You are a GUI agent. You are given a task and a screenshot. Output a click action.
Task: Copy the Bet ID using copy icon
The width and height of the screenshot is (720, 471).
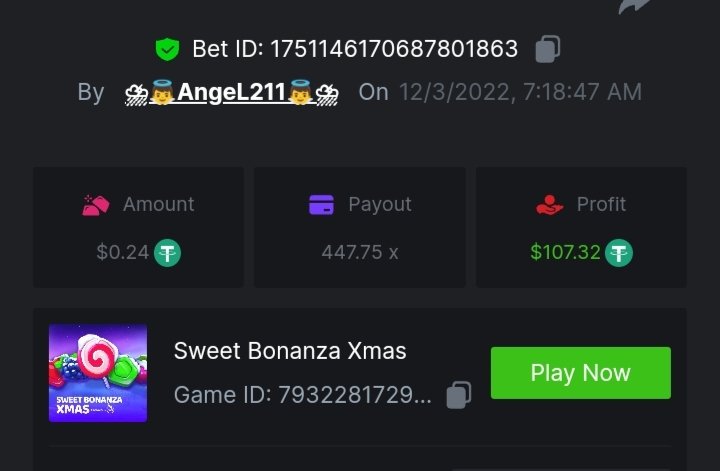pos(548,48)
